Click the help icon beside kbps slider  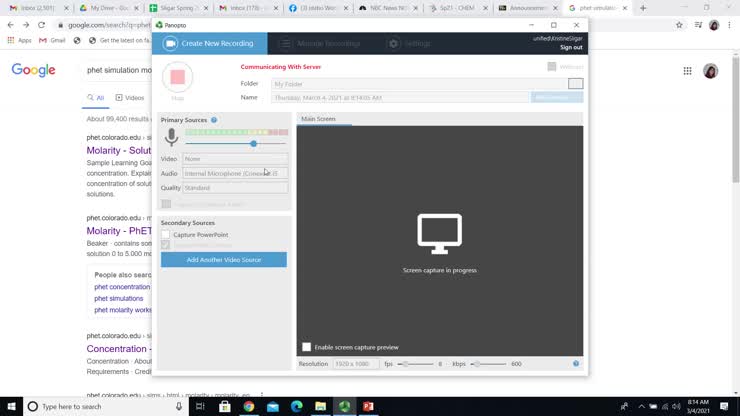tap(576, 364)
